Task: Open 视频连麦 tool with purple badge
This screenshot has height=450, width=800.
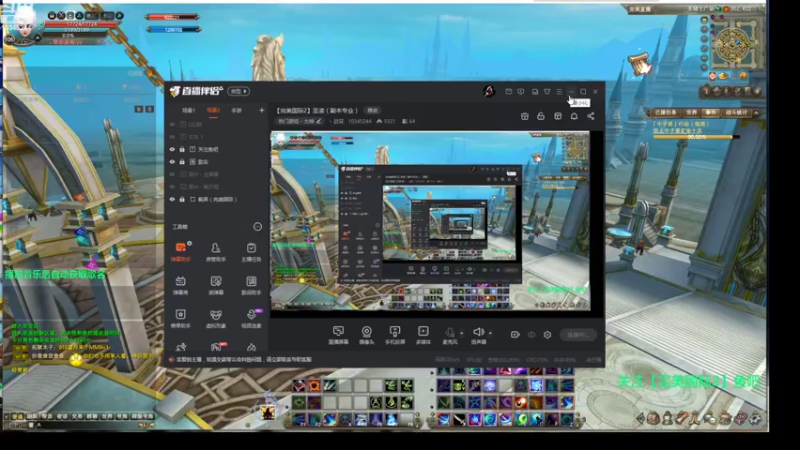Action: [x=251, y=318]
